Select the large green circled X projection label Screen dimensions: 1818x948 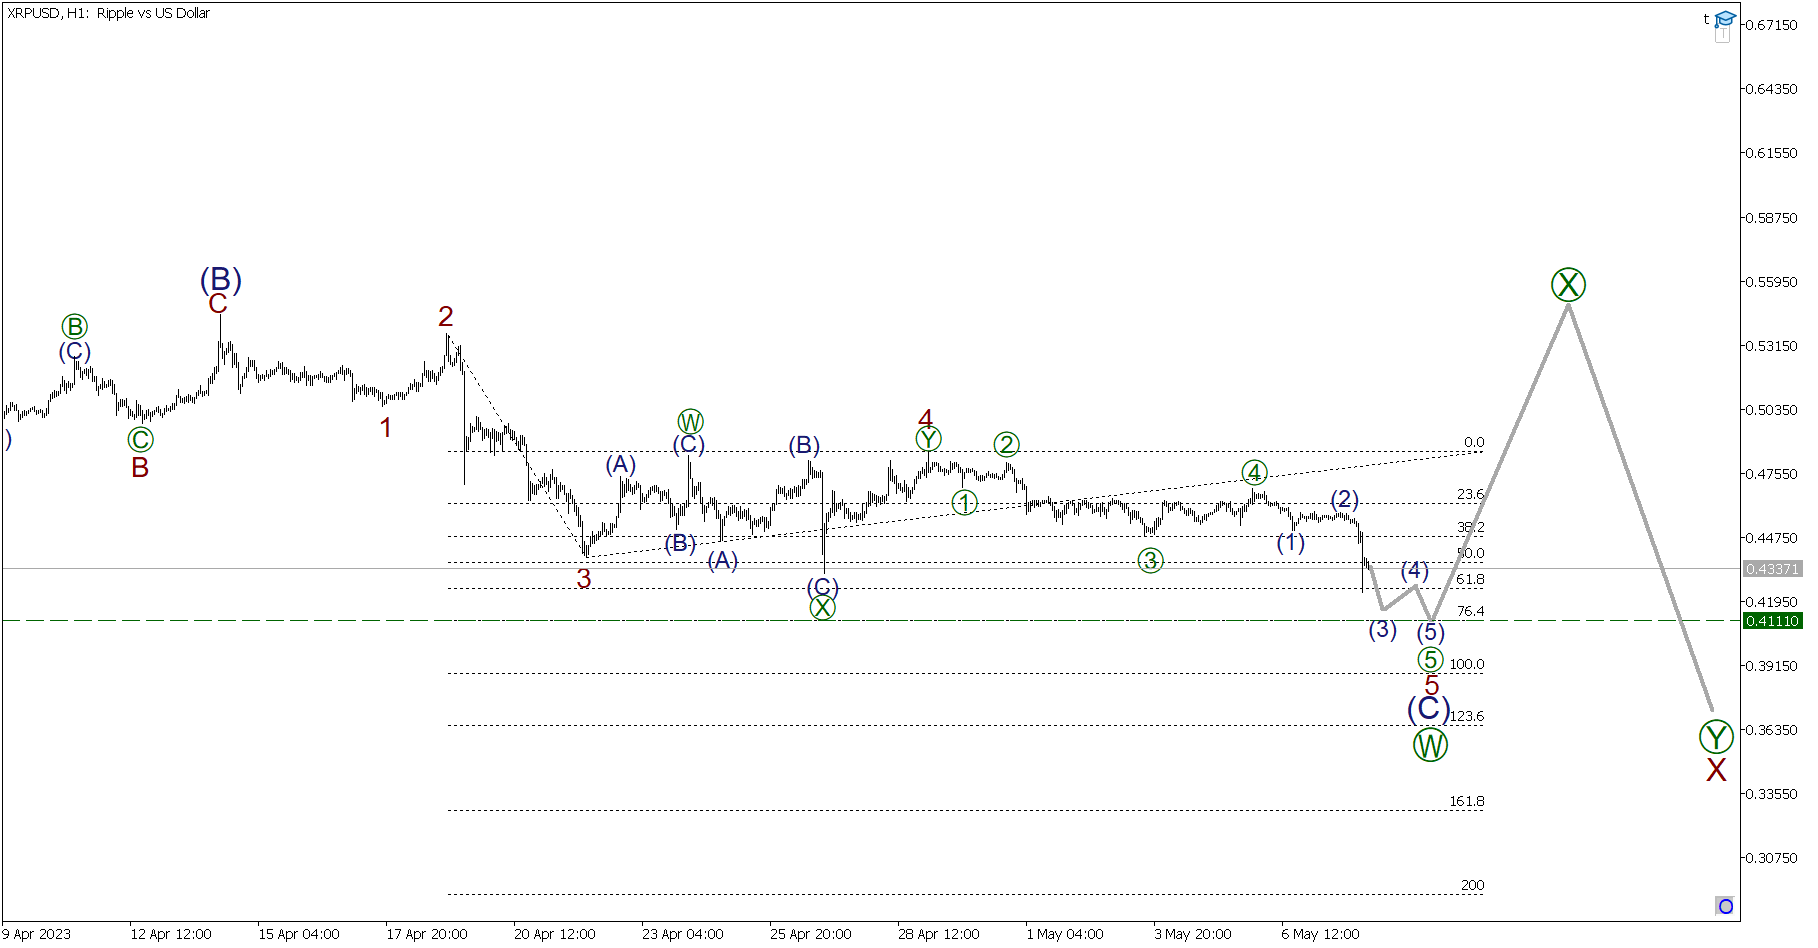1568,285
